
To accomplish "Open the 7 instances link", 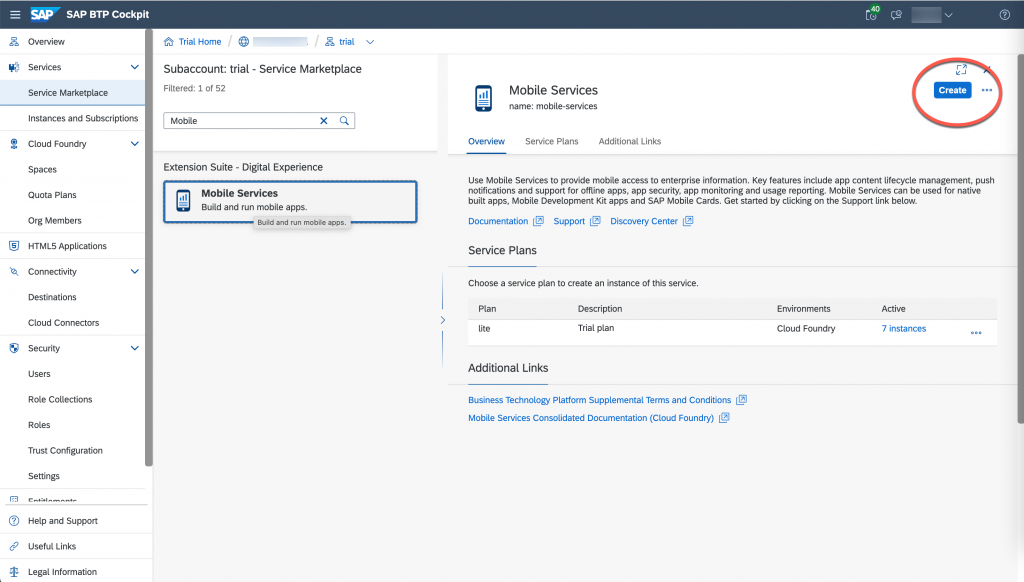I will [904, 329].
